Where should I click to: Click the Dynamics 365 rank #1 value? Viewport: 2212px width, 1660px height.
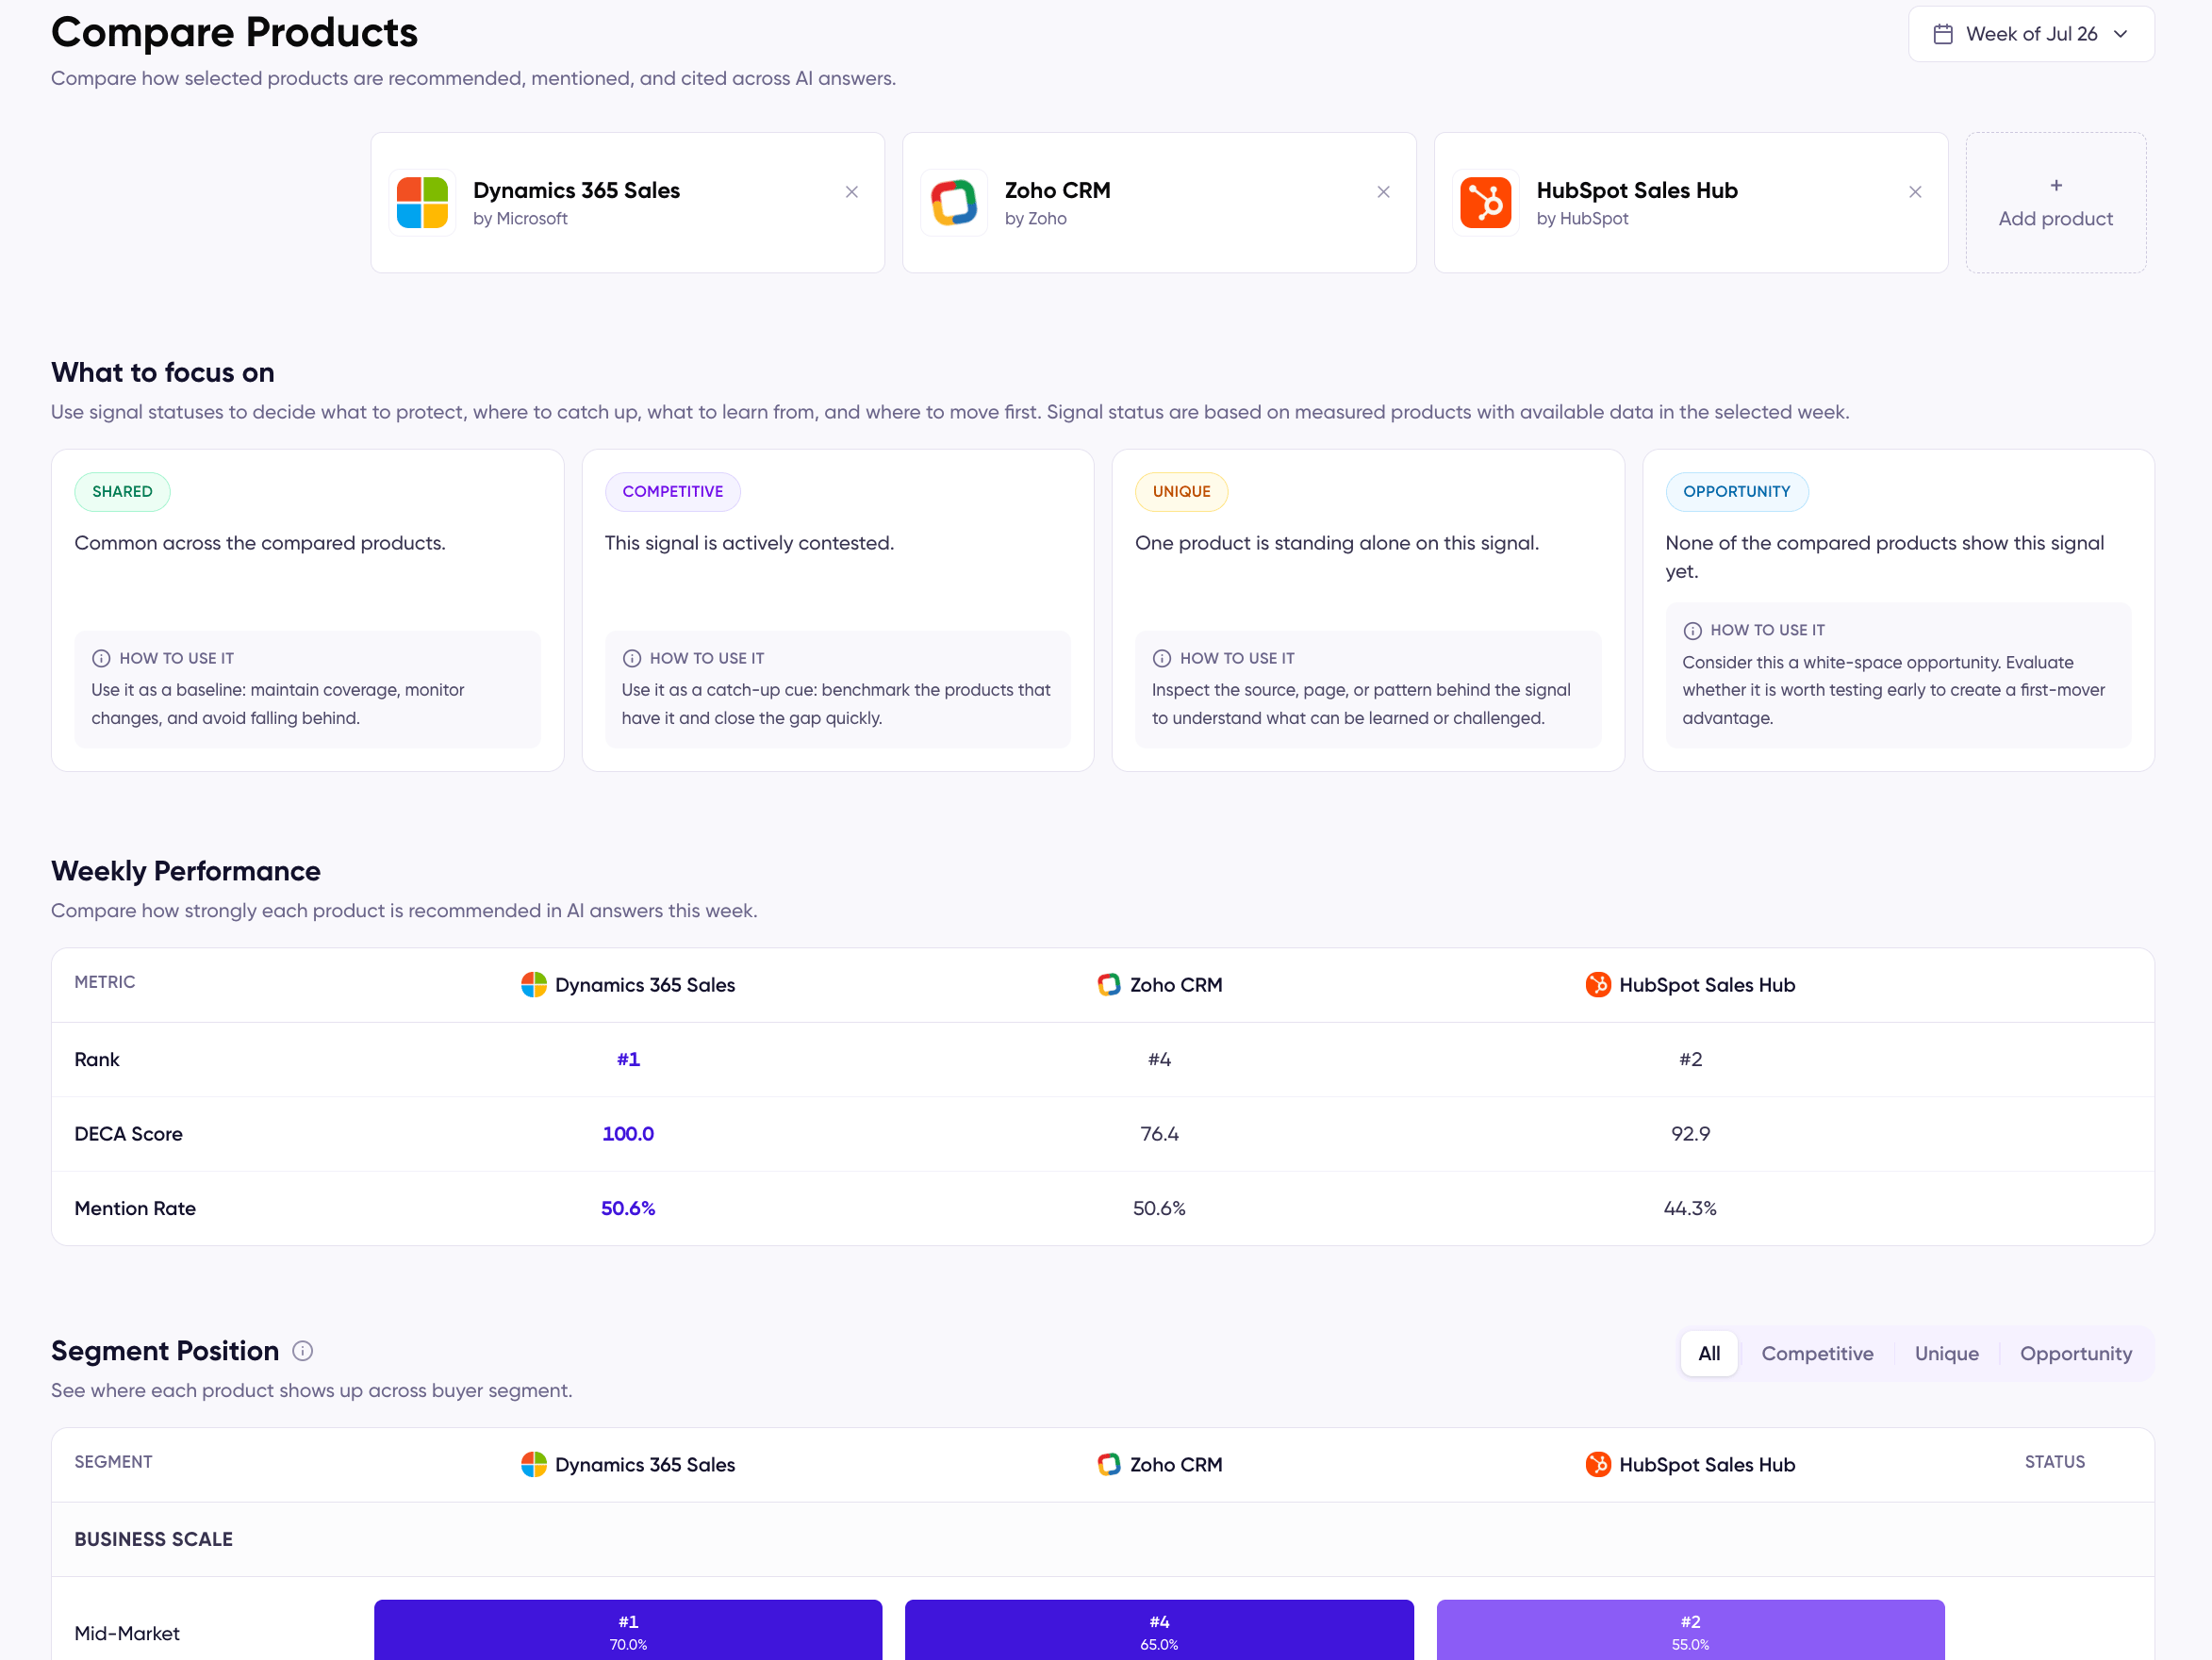pos(628,1059)
